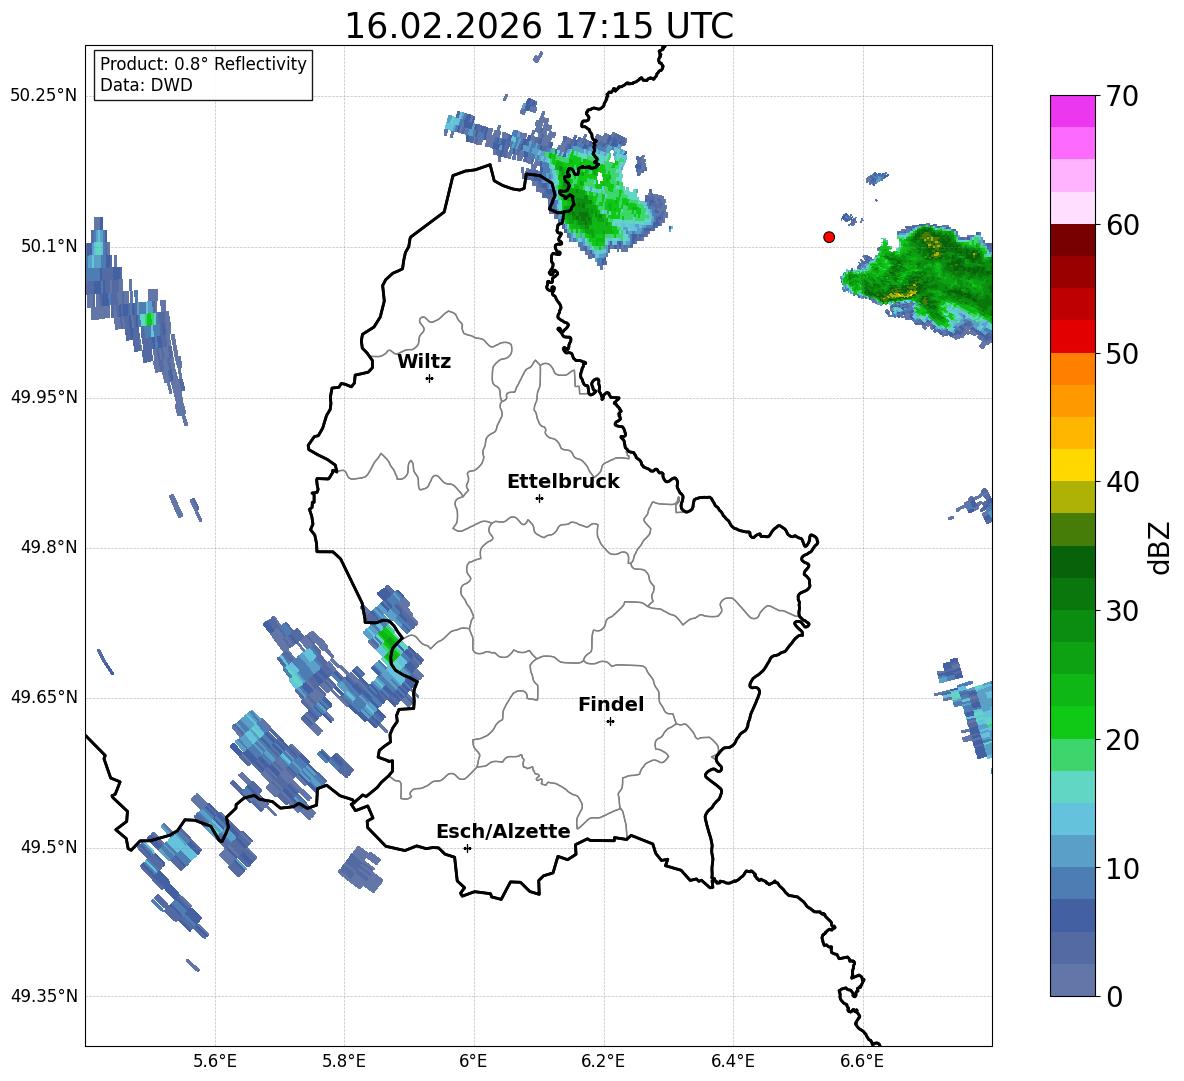Click the Wiltz location cross marker
This screenshot has width=1184, height=1081.
point(430,378)
